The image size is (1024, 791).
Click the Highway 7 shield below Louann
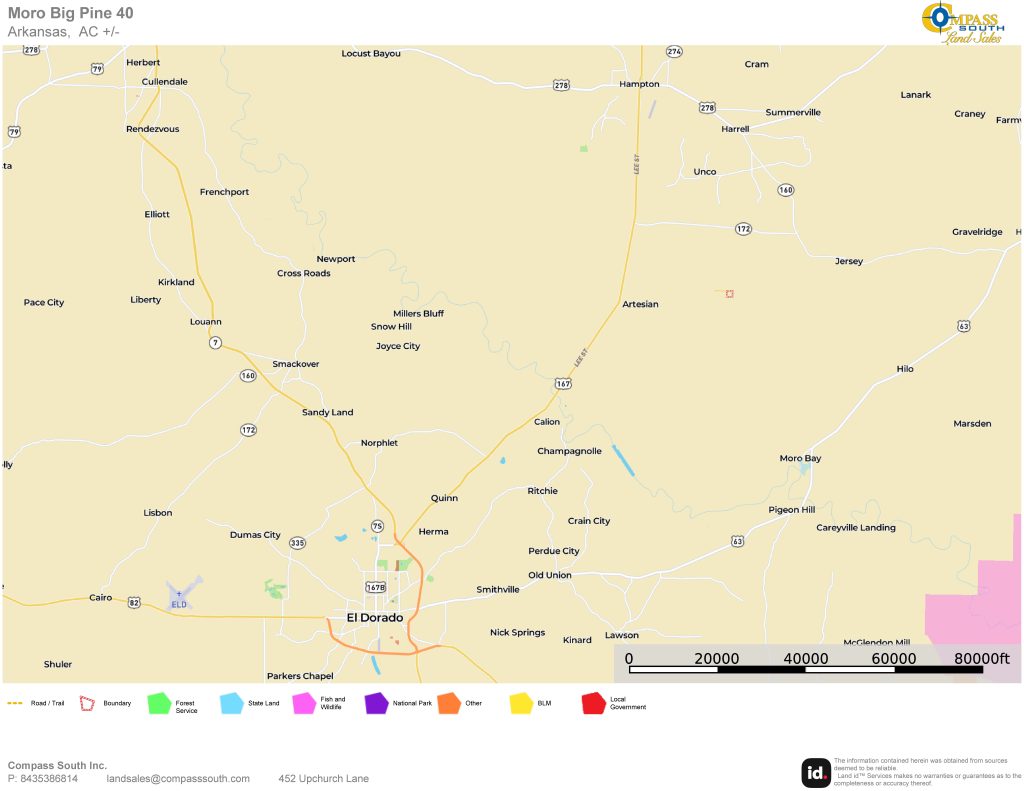pos(215,343)
